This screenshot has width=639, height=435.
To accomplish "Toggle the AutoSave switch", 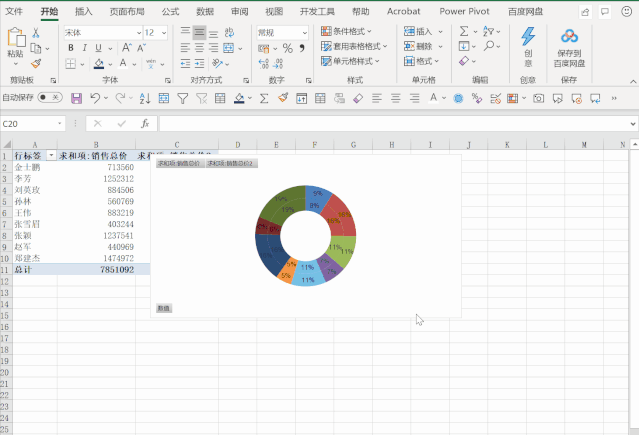I will point(49,97).
